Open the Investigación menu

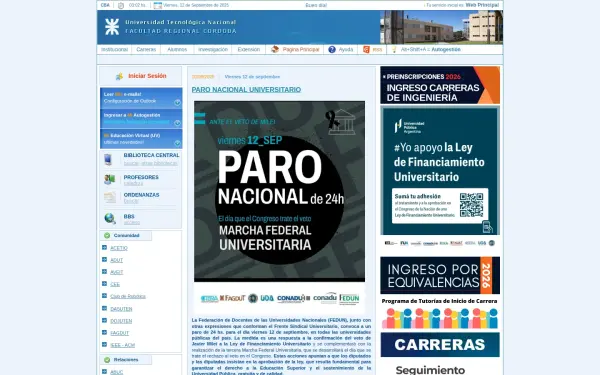(213, 49)
